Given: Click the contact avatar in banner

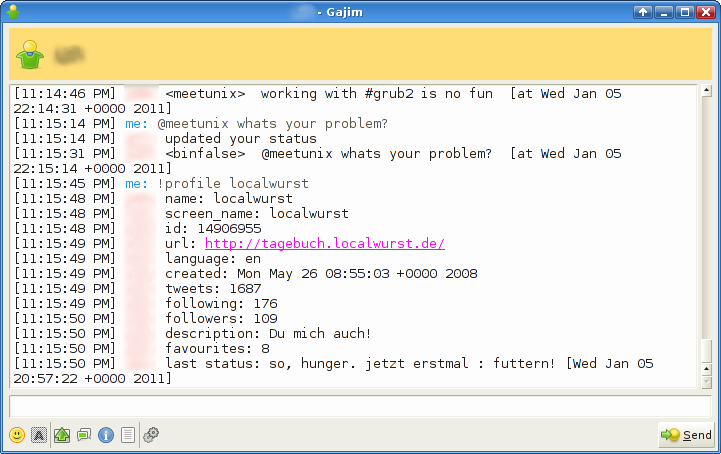Looking at the screenshot, I should point(32,53).
